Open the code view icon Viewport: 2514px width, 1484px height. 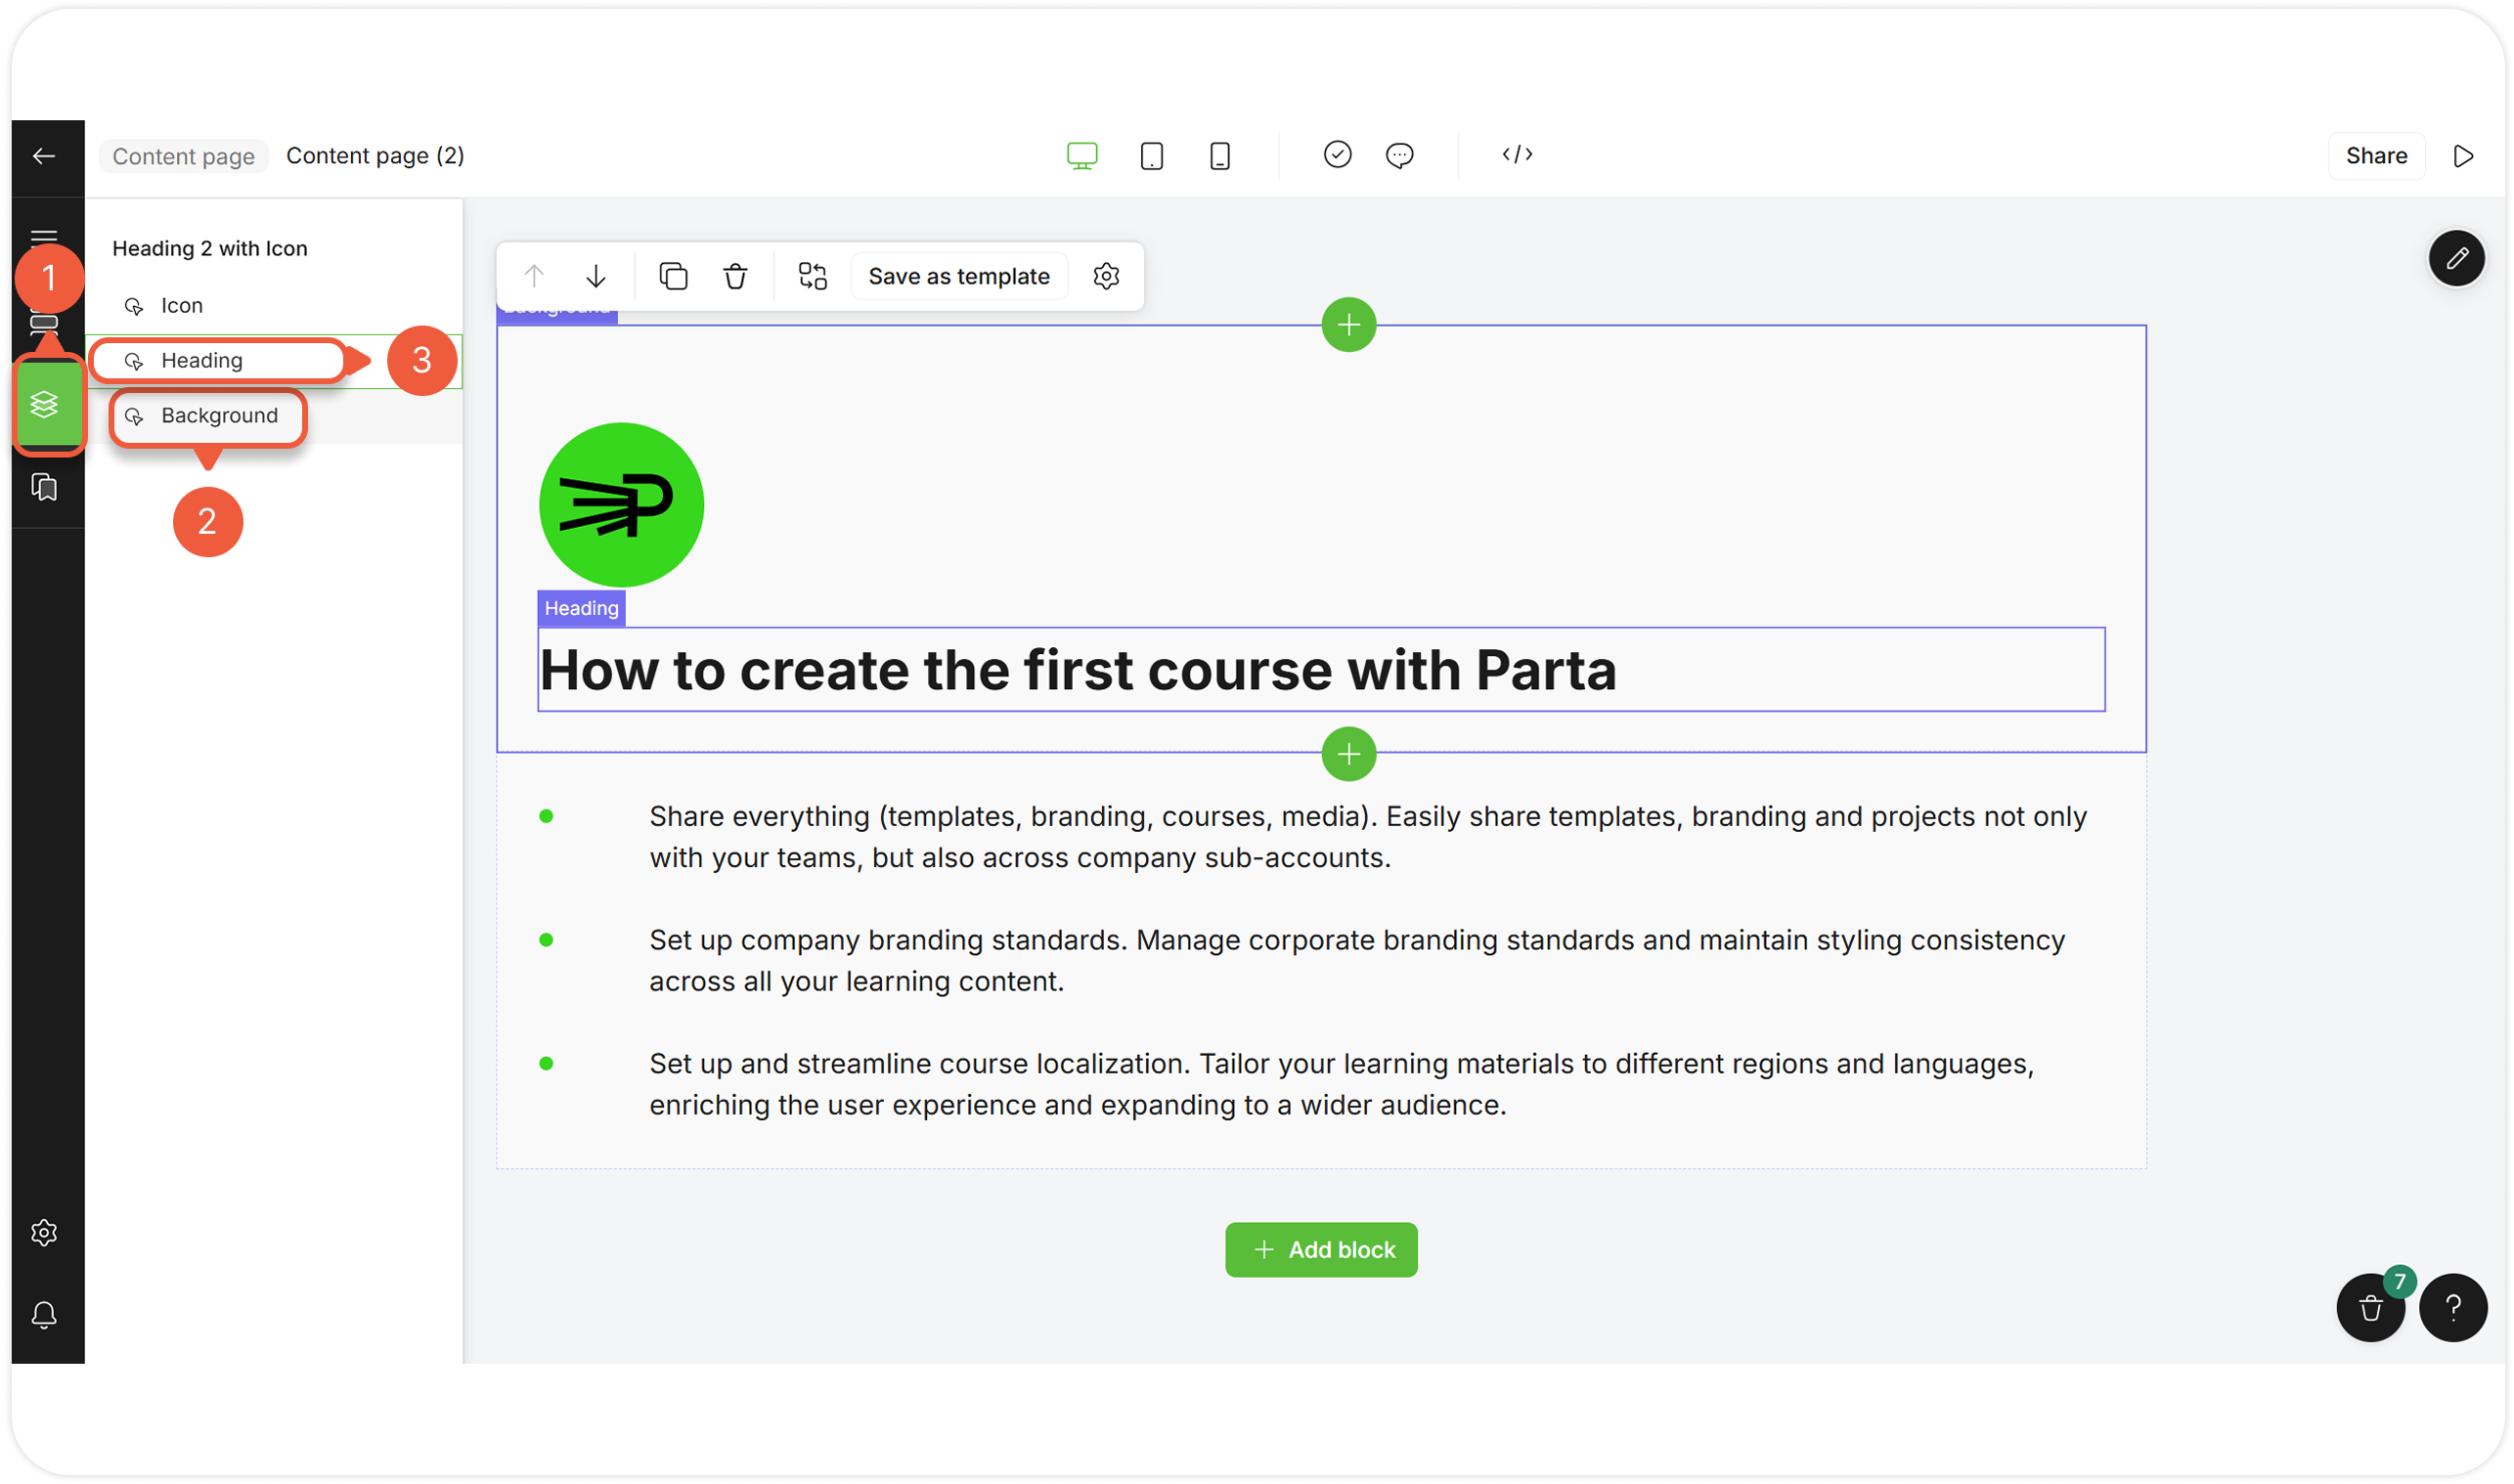point(1517,155)
